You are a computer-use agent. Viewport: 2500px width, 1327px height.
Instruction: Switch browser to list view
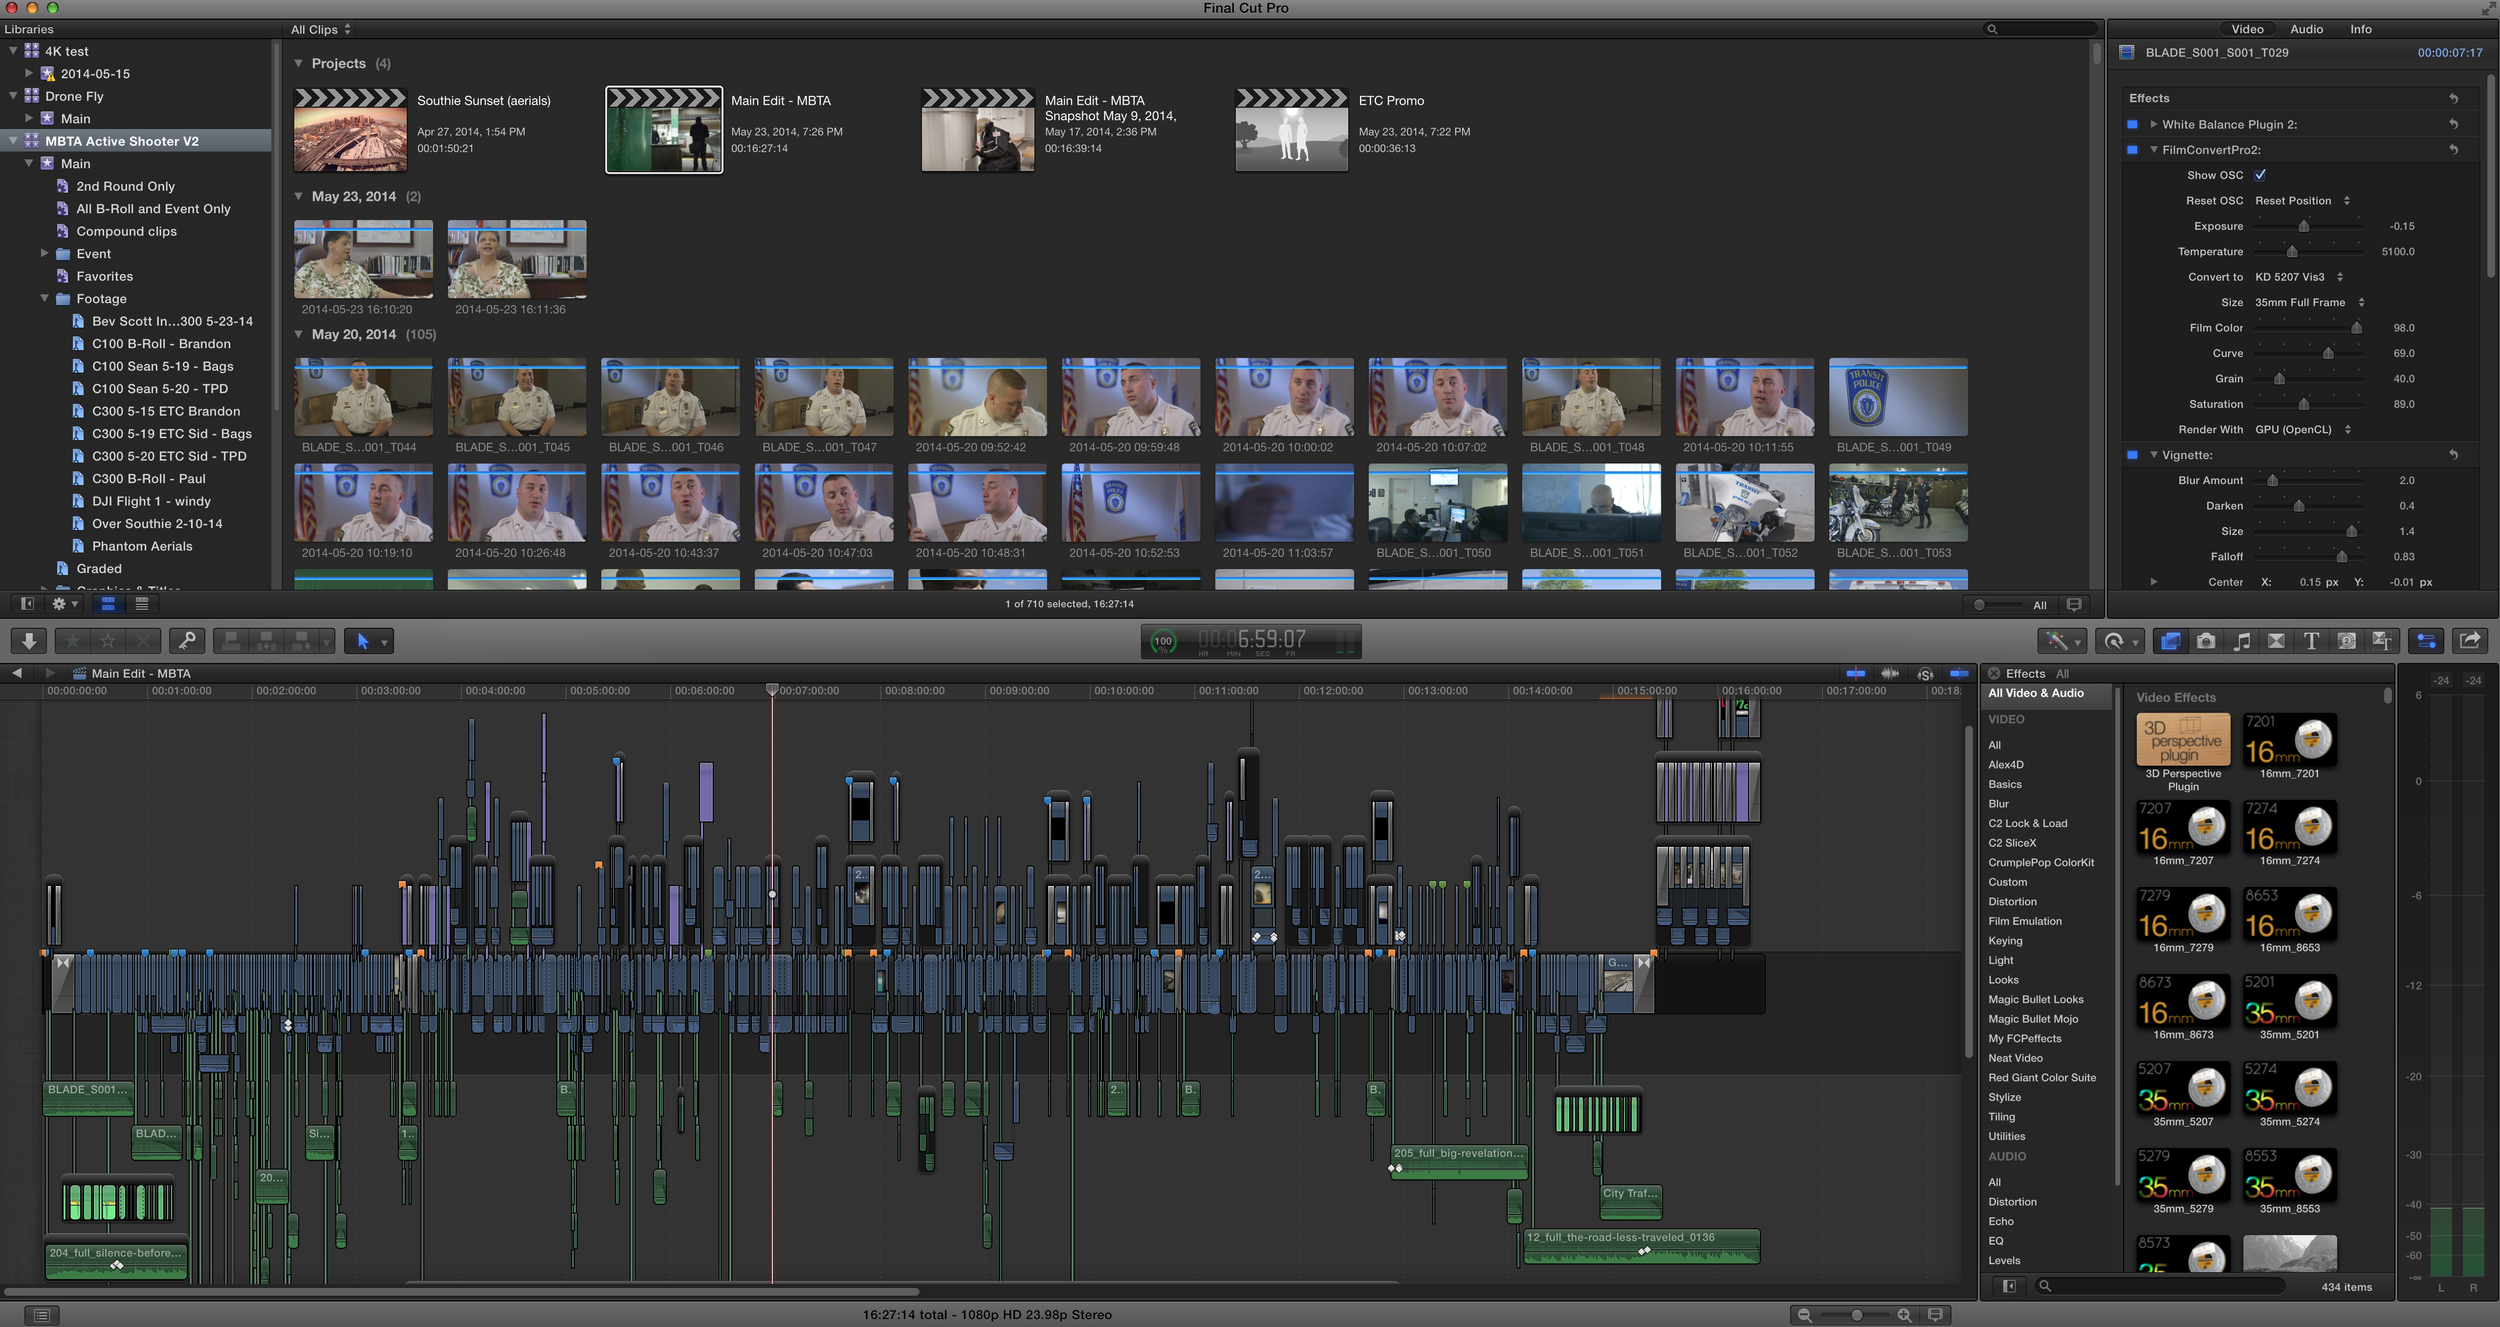pyautogui.click(x=142, y=604)
